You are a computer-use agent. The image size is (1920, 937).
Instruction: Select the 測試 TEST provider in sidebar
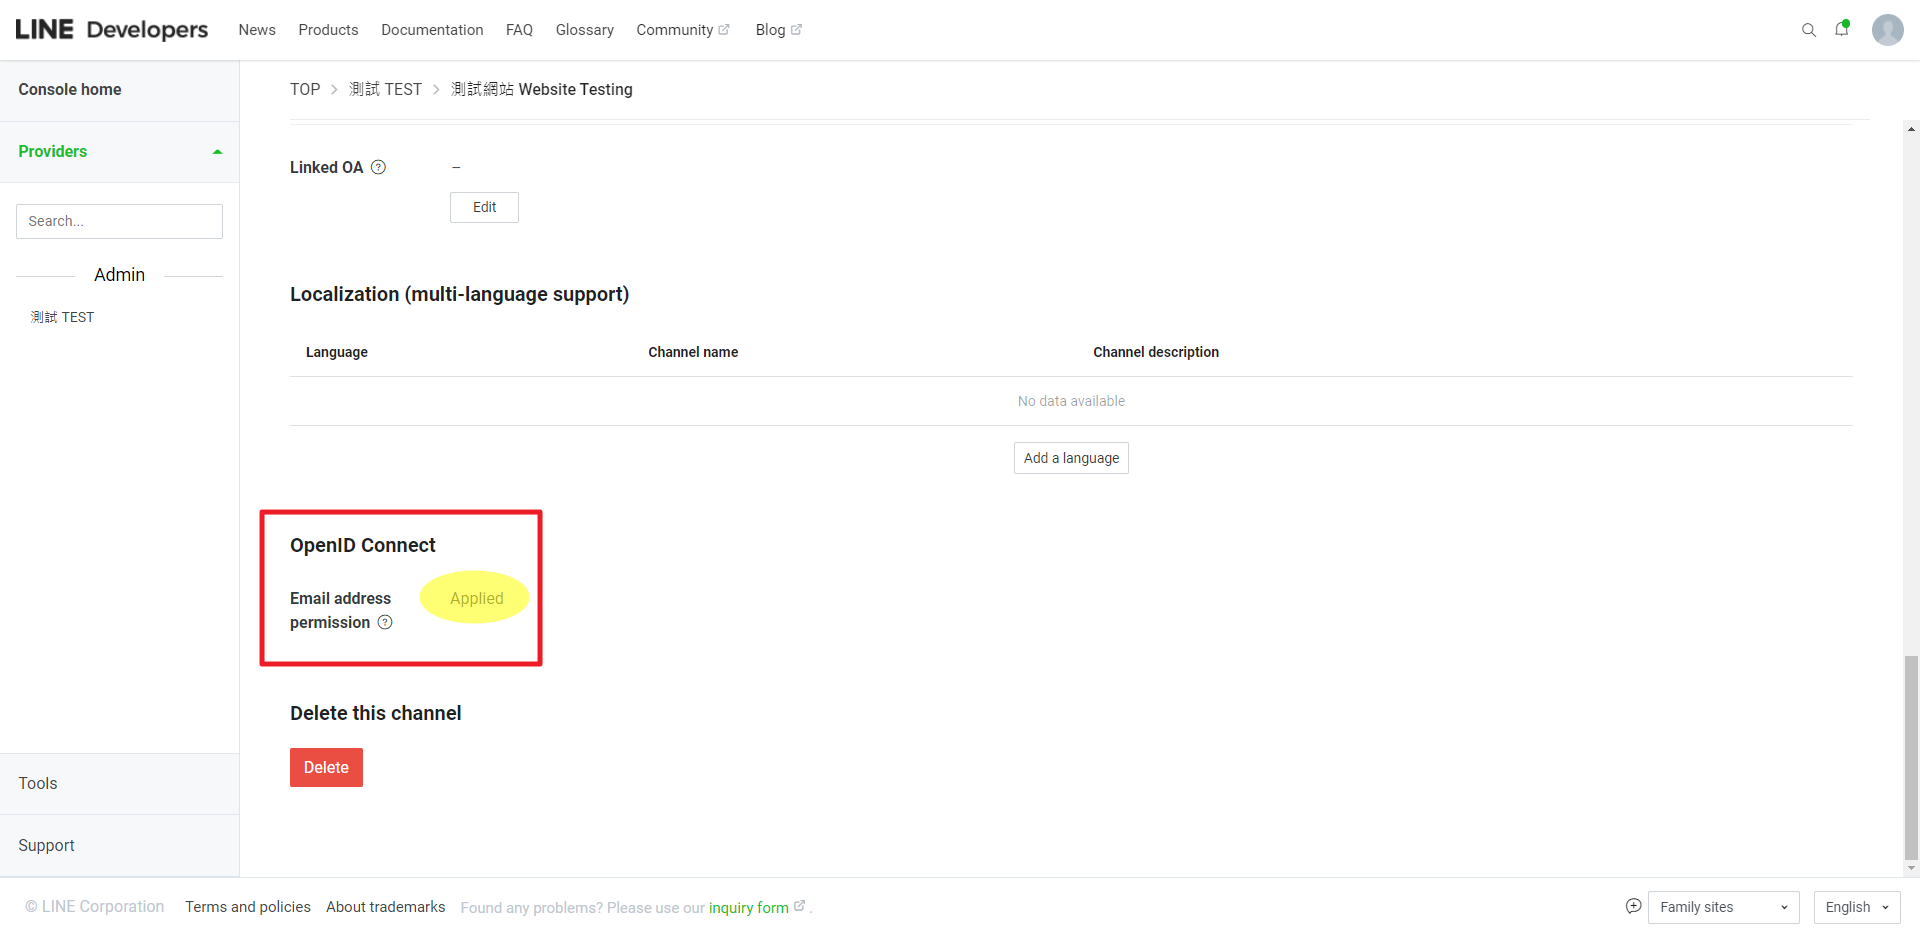pyautogui.click(x=62, y=317)
